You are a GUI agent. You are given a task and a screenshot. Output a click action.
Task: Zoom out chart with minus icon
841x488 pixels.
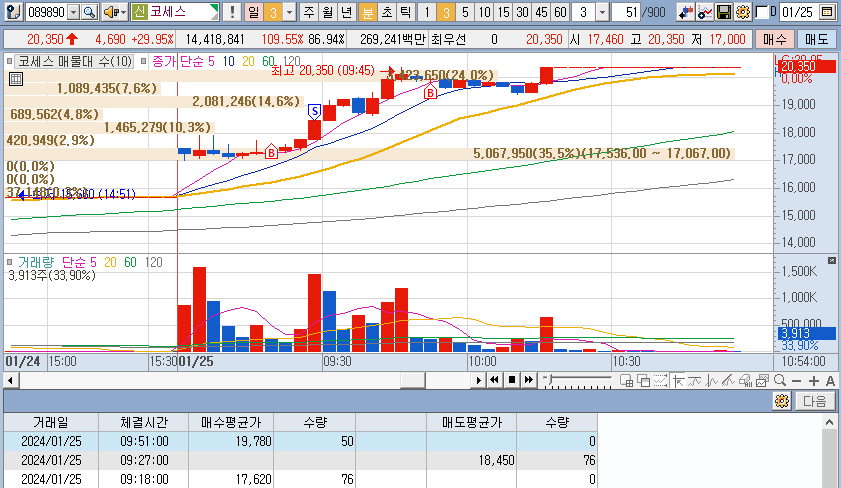[x=796, y=381]
